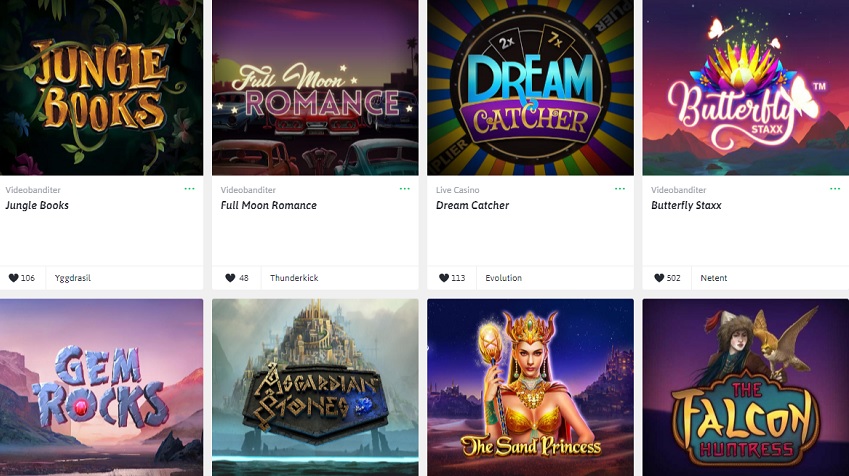
Task: Open the Butterfly Staxx game thumbnail
Action: [x=746, y=87]
